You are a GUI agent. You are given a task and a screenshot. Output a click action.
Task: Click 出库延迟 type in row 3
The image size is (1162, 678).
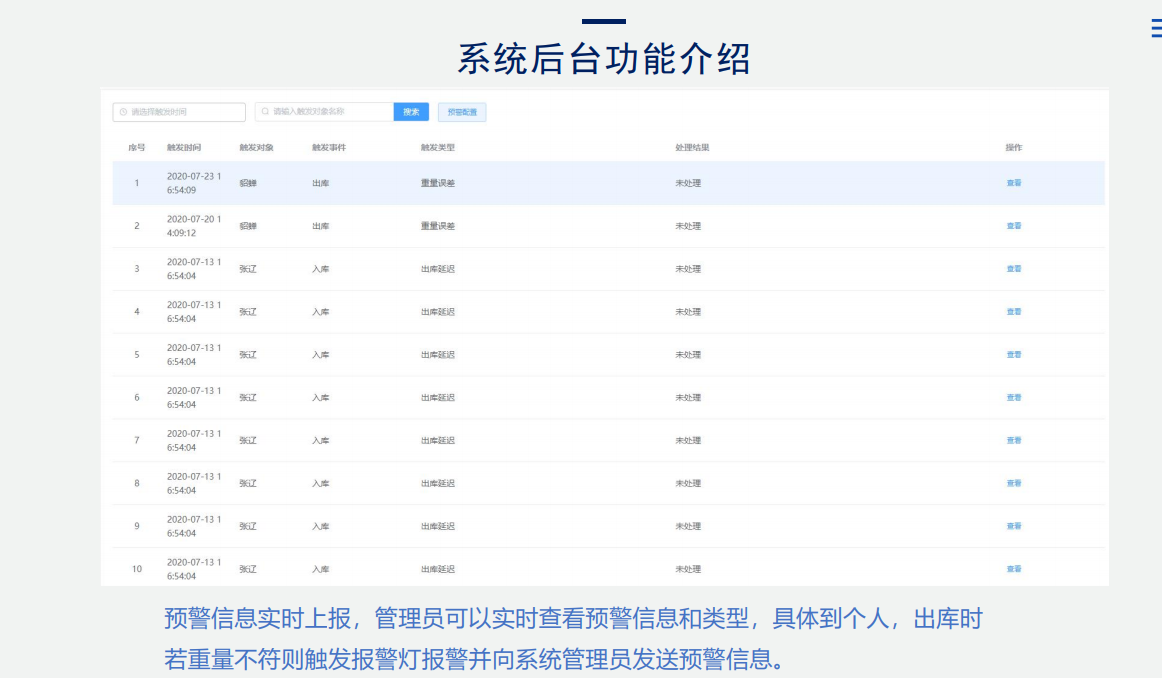point(438,269)
